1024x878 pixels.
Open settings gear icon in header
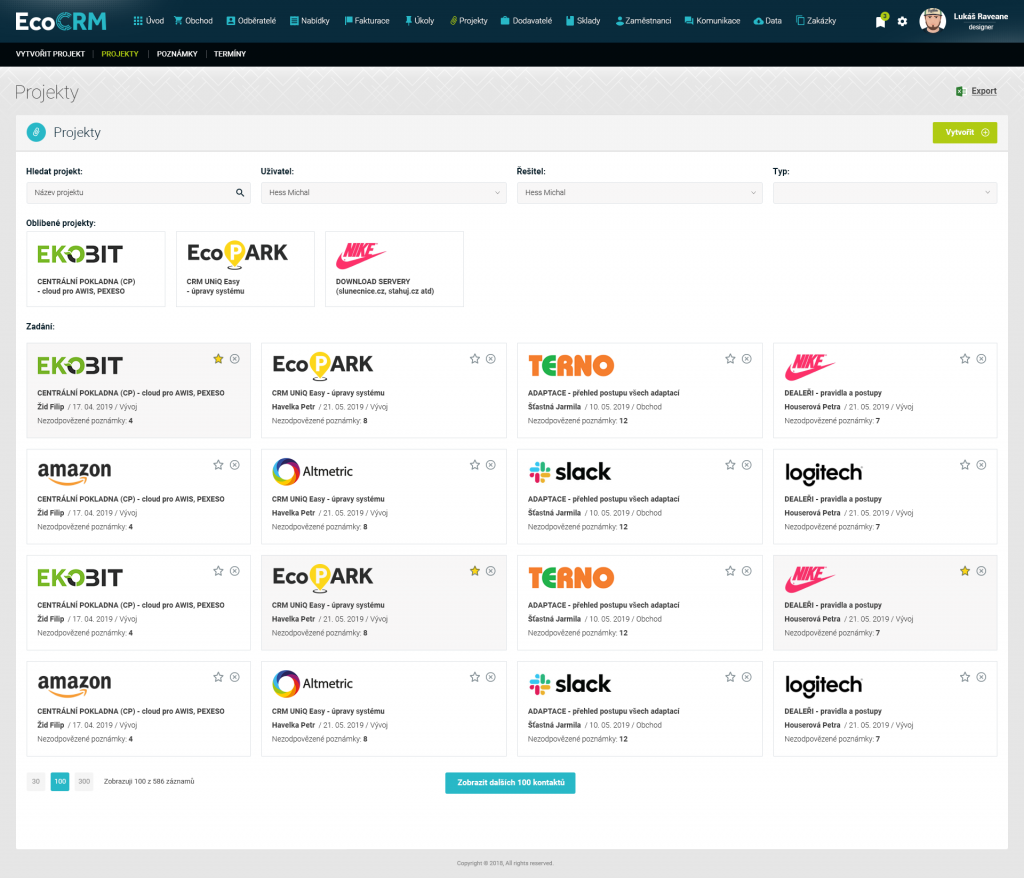pos(902,21)
